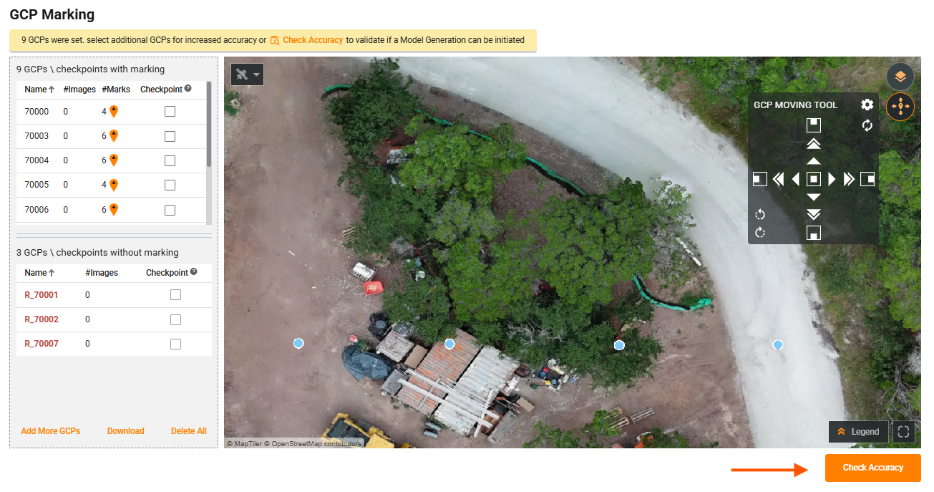Select the R_70002 GCP row
Screen dimensions: 934x492
click(42, 319)
